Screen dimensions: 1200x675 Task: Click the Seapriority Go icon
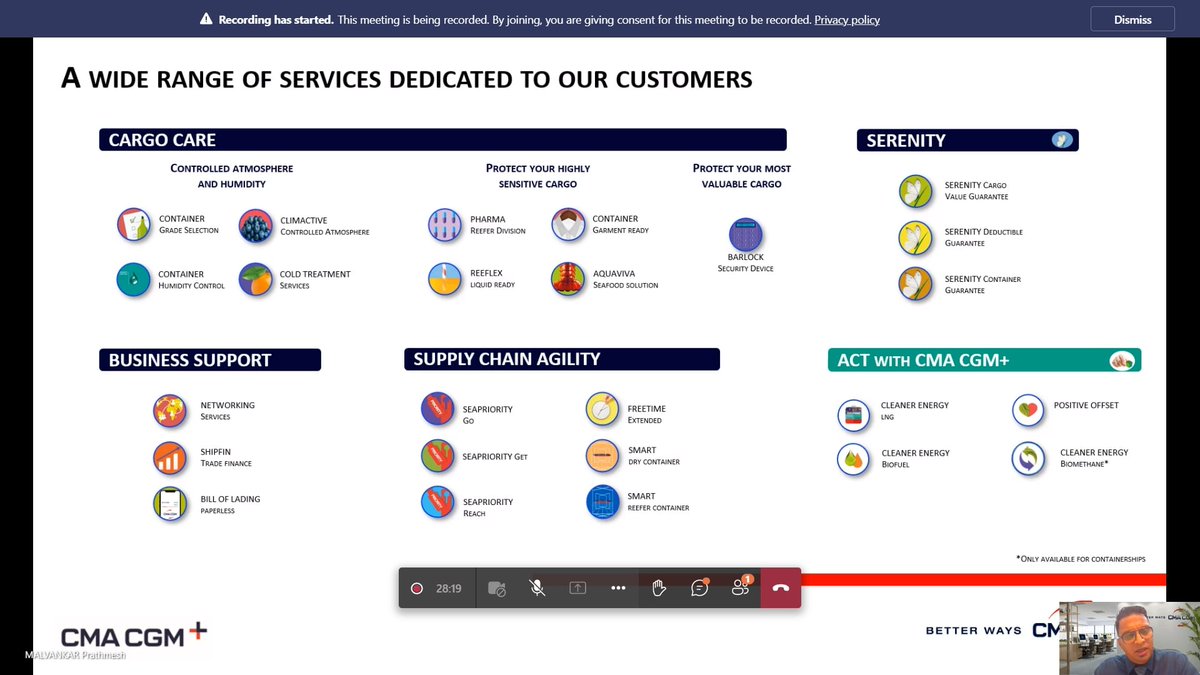pos(438,409)
